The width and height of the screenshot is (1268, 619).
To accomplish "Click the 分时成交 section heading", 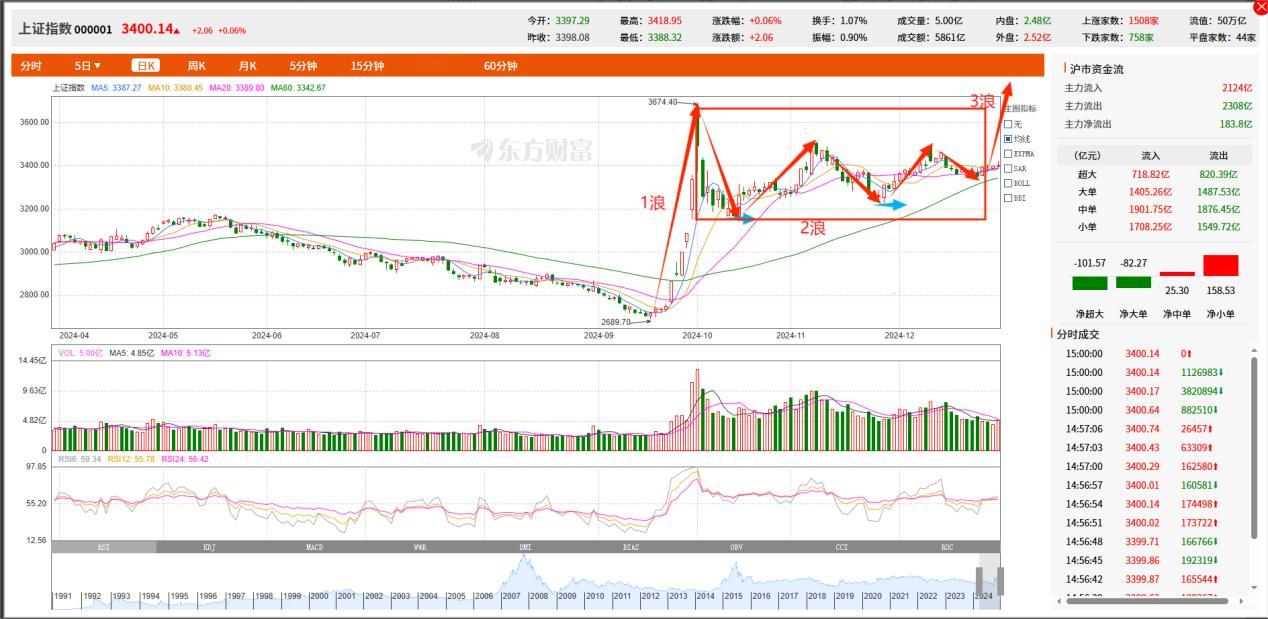I will tap(1076, 334).
